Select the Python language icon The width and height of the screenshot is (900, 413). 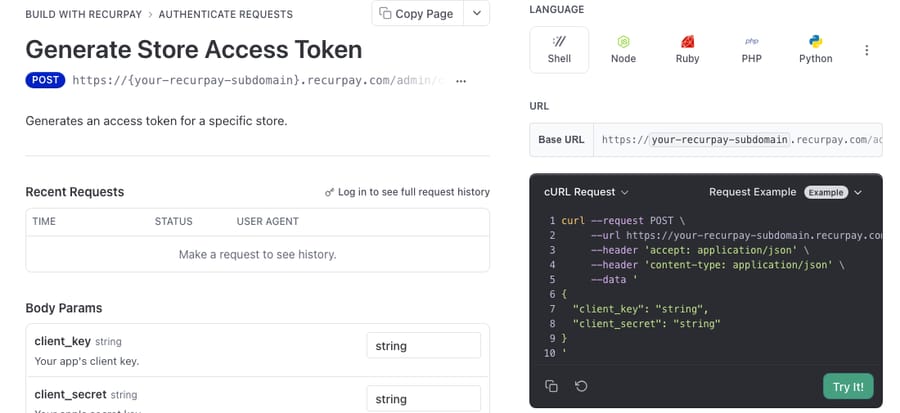point(816,50)
